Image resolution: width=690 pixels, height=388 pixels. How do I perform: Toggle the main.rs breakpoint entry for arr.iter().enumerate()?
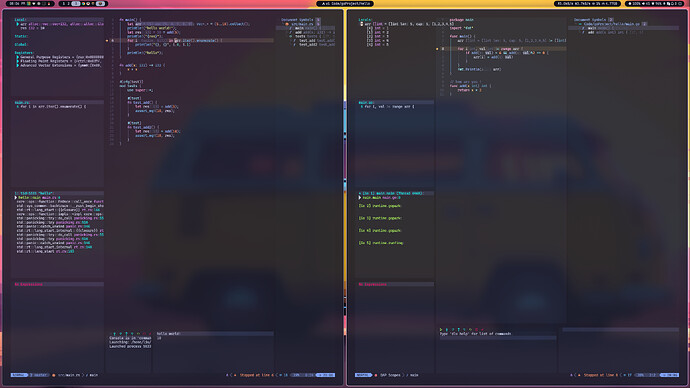pyautogui.click(x=52, y=106)
